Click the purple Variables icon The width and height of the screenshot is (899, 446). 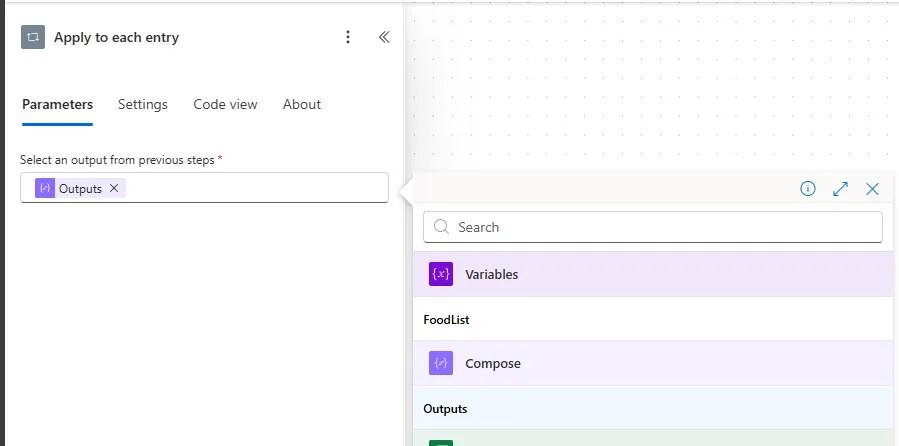point(441,274)
